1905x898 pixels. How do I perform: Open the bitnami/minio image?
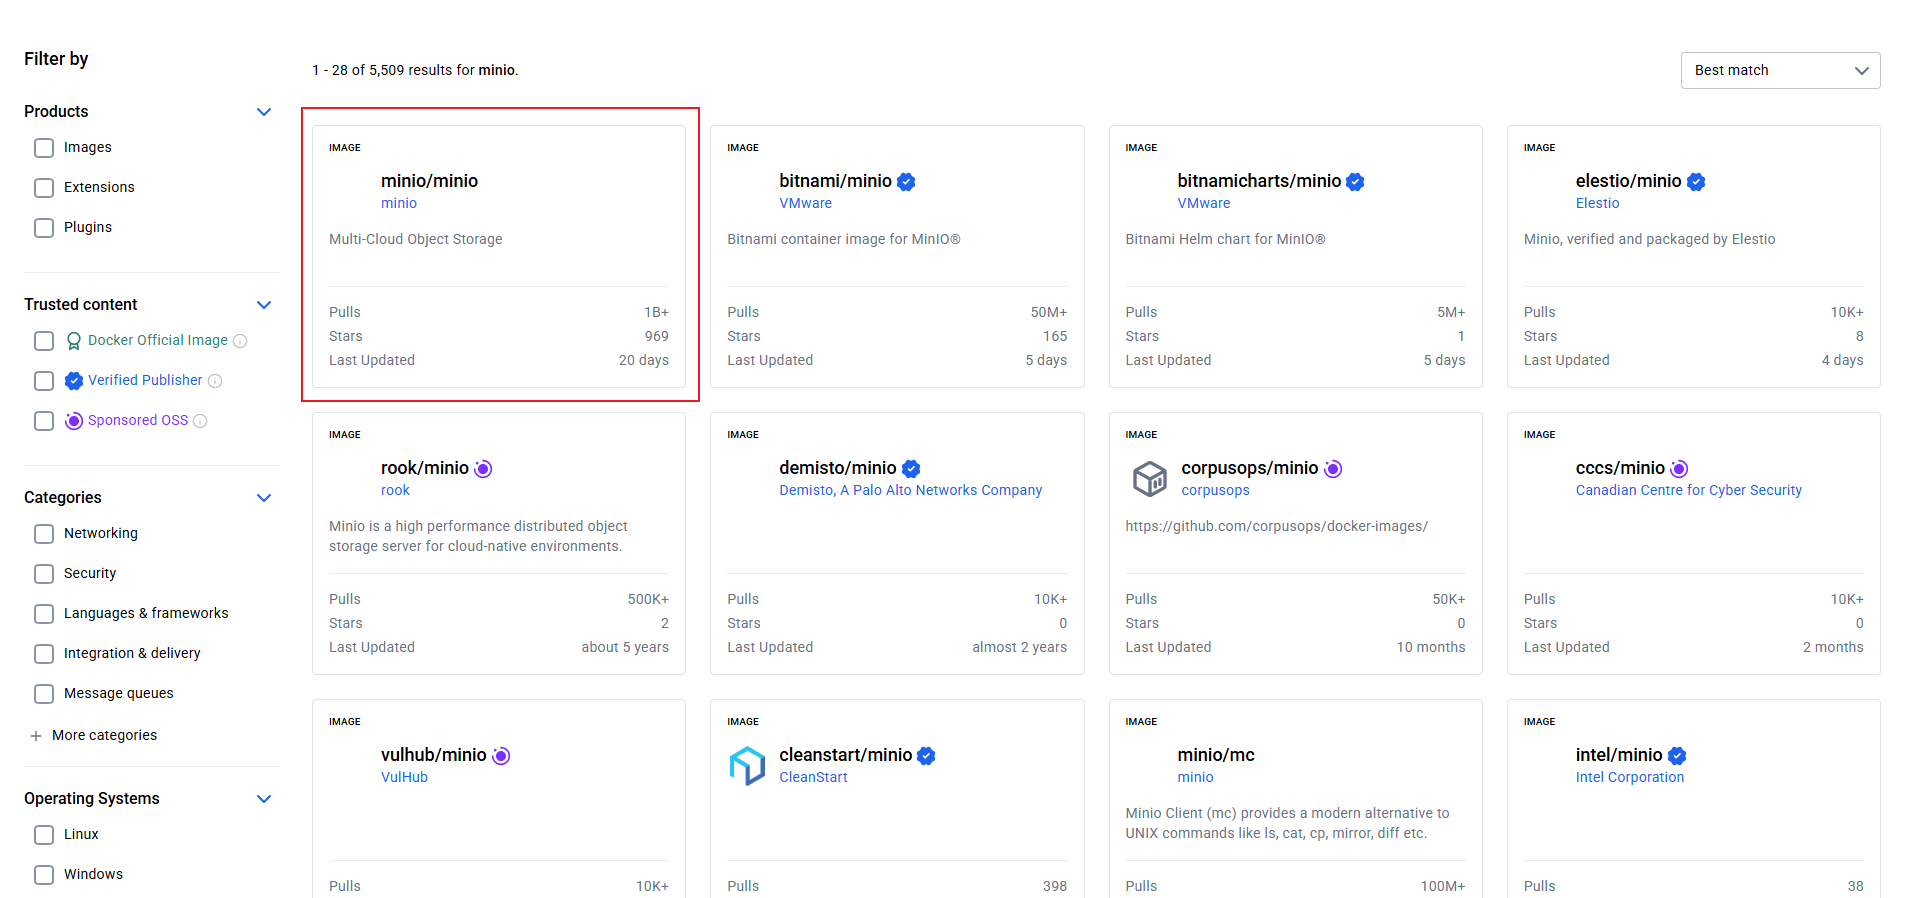[x=835, y=181]
